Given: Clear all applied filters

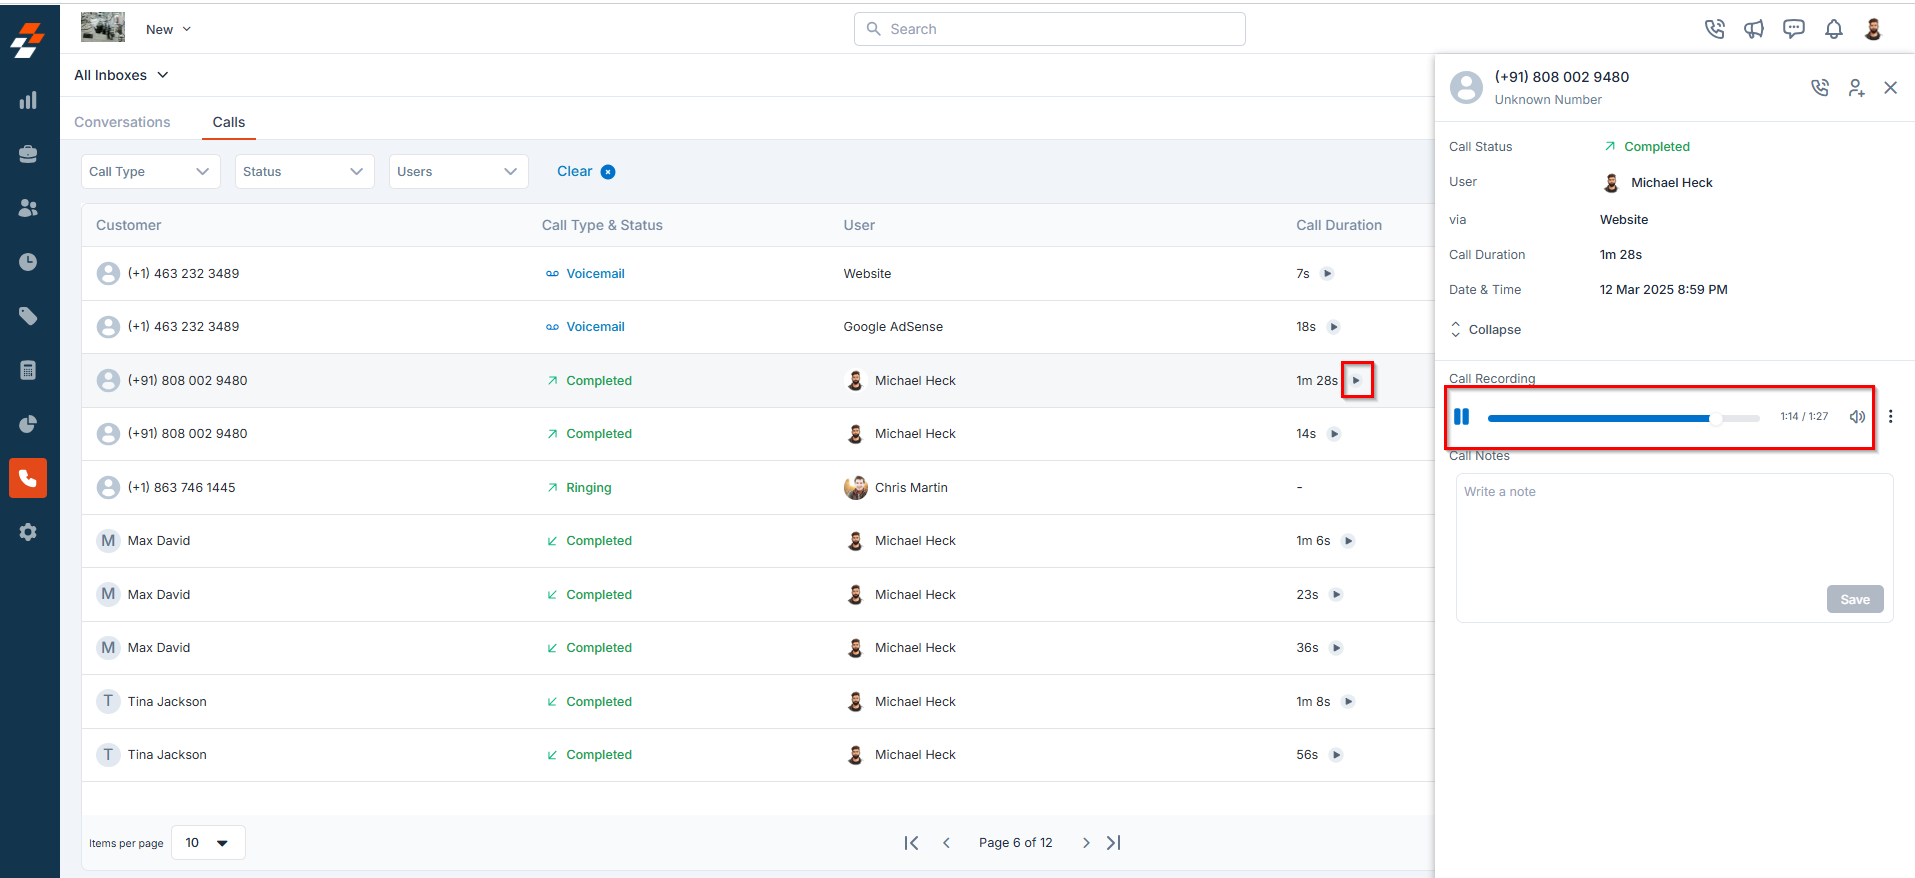Looking at the screenshot, I should (586, 171).
